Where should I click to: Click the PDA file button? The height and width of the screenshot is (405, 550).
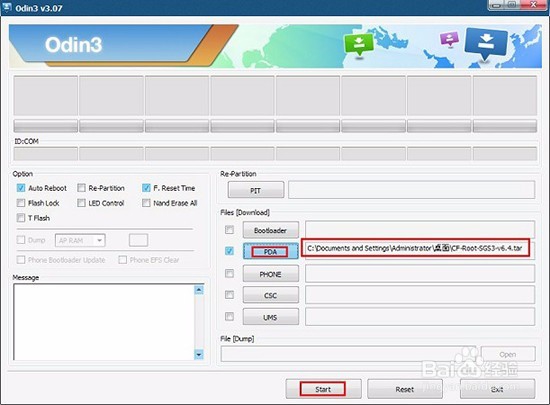tap(271, 251)
